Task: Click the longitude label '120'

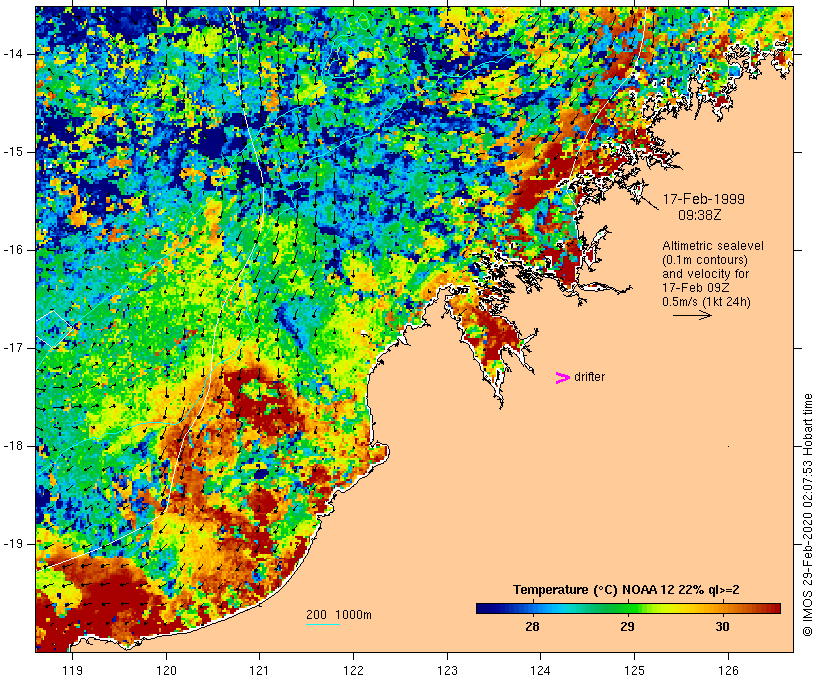Action: pyautogui.click(x=166, y=670)
